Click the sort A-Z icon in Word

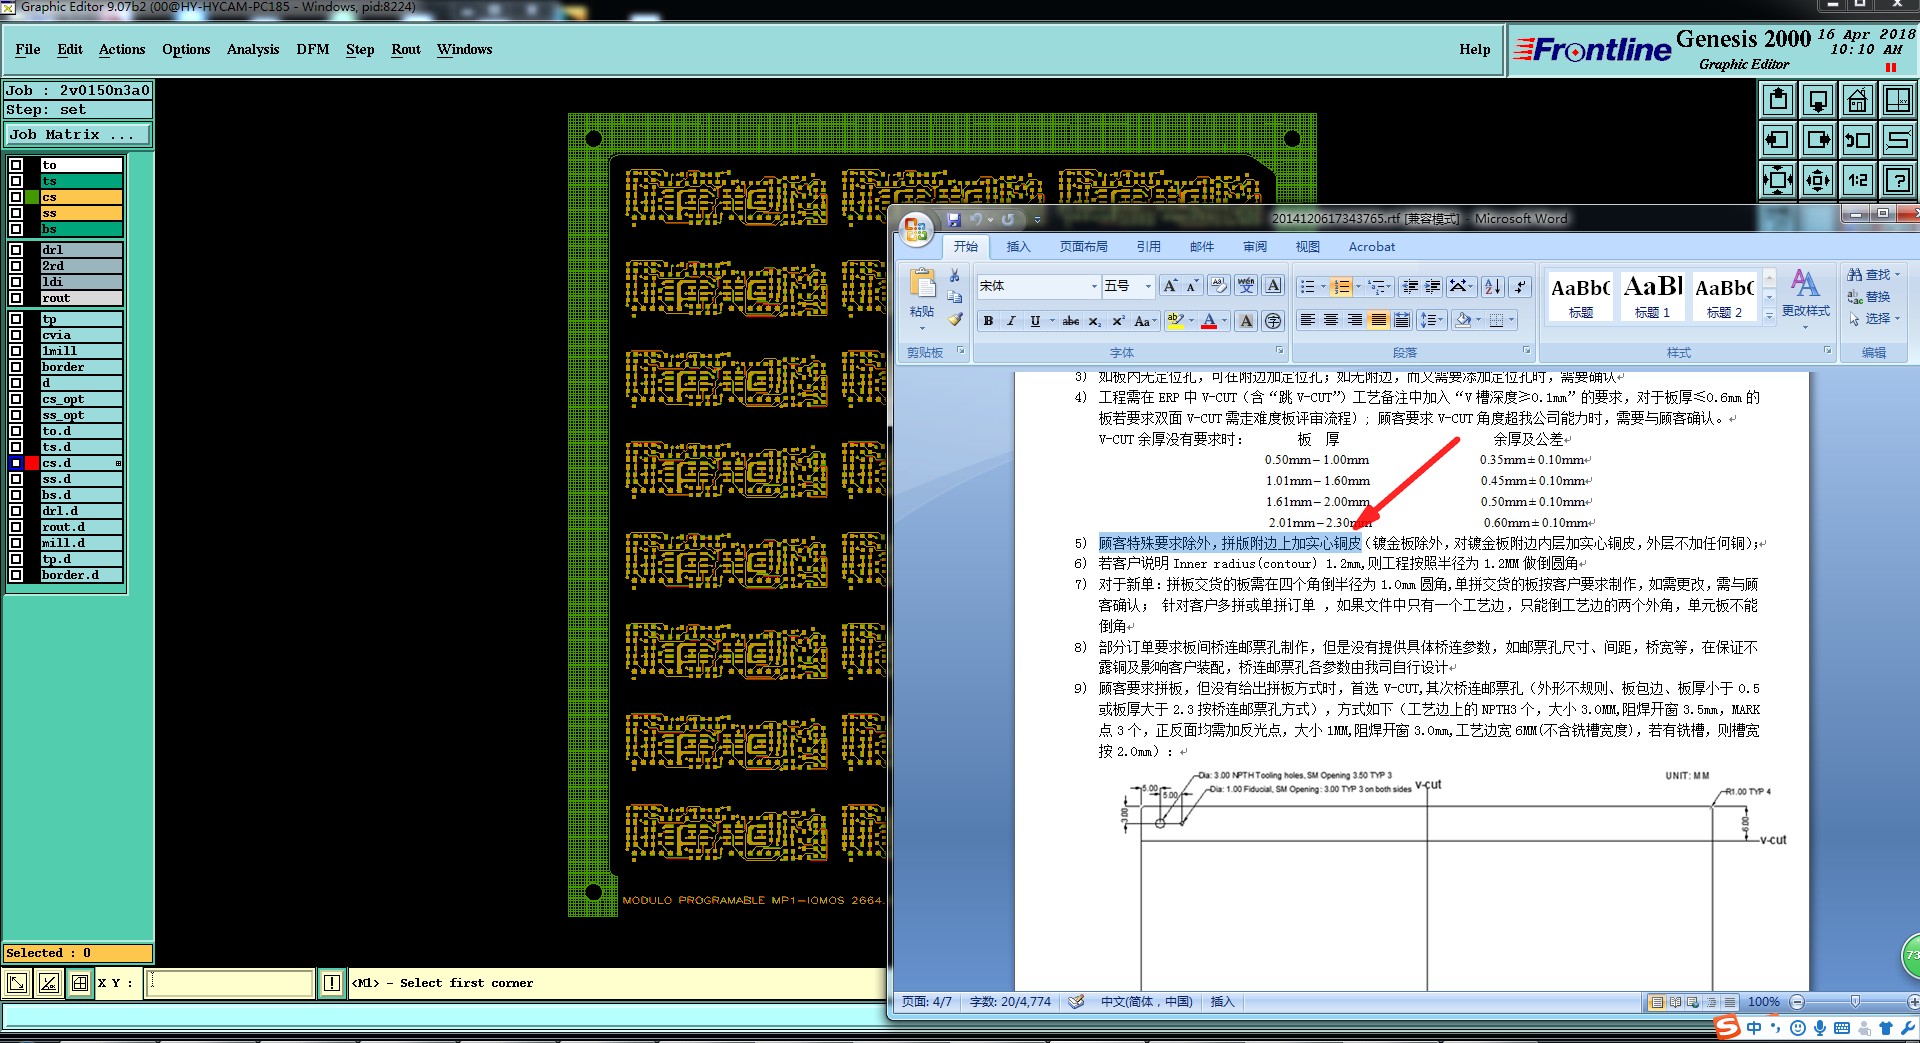coord(1493,287)
